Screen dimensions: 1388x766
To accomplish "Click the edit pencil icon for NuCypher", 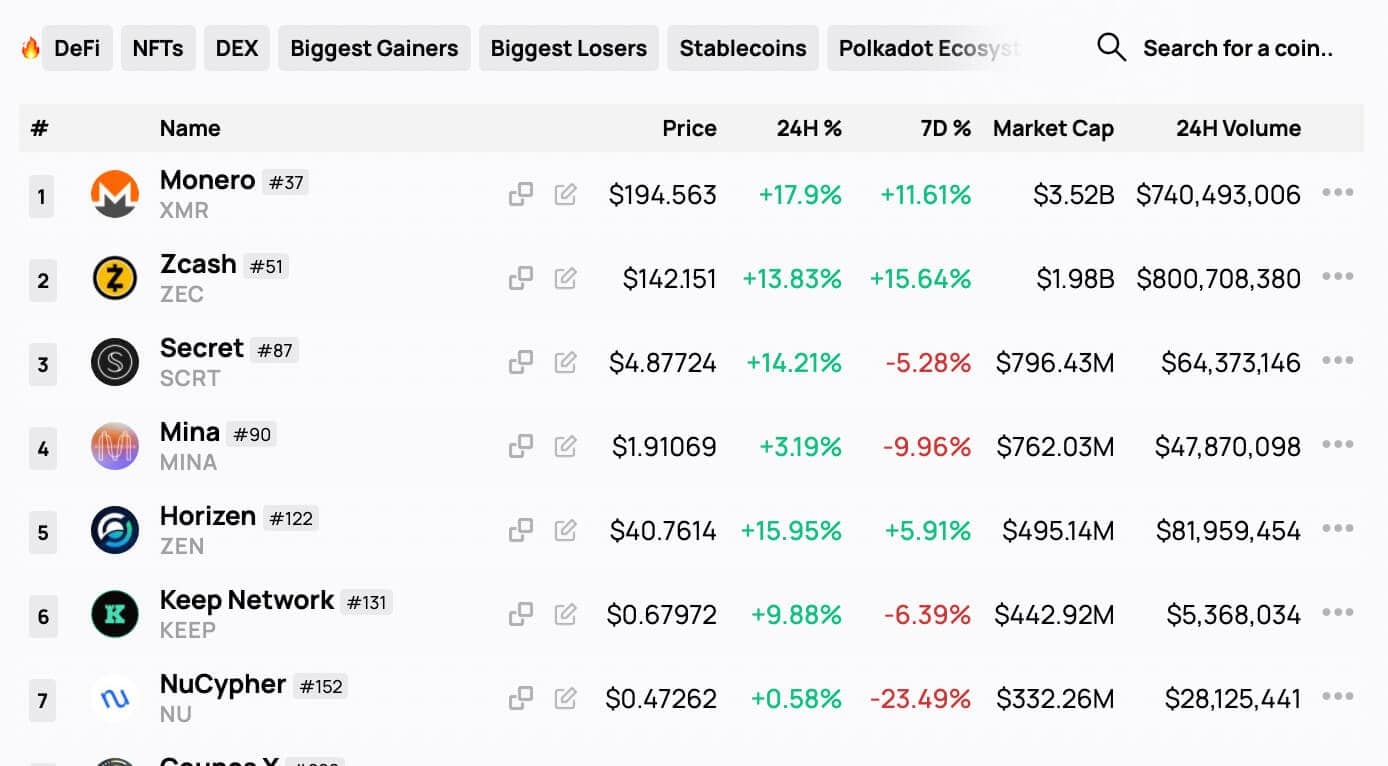I will point(566,698).
